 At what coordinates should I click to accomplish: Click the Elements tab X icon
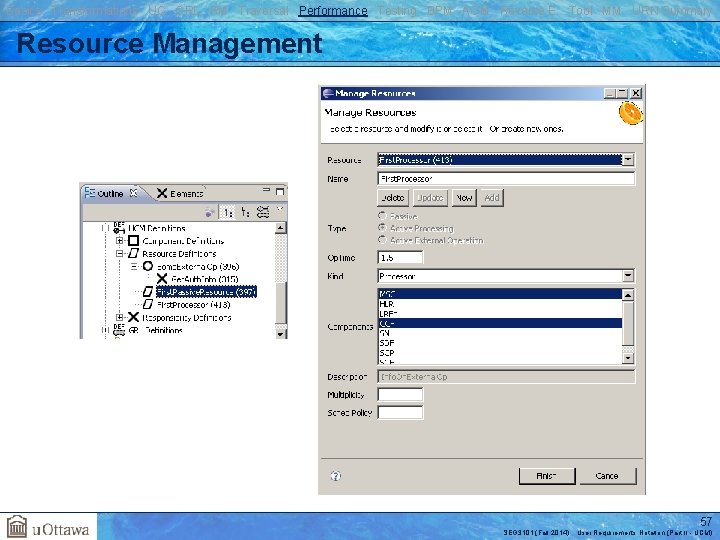162,193
